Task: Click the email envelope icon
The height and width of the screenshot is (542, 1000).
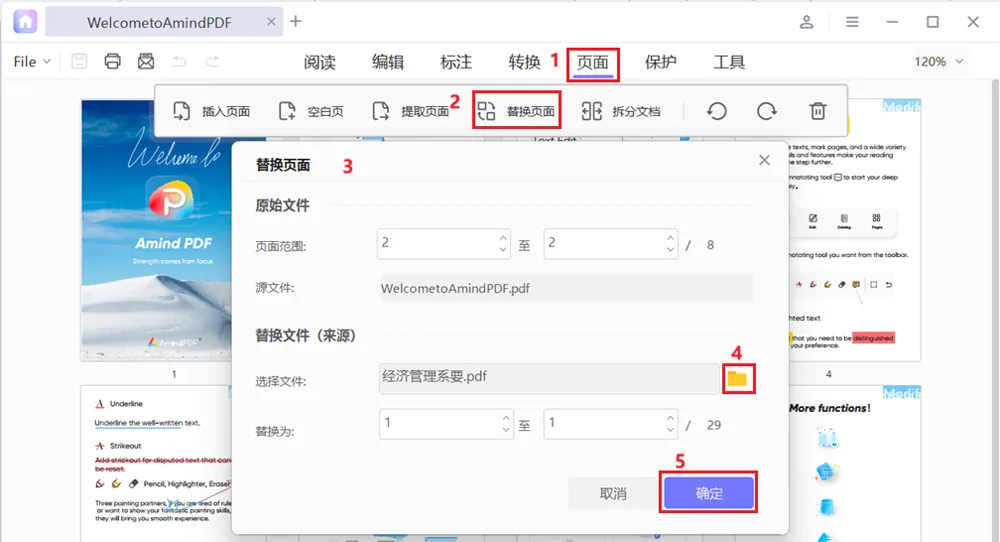Action: [146, 61]
